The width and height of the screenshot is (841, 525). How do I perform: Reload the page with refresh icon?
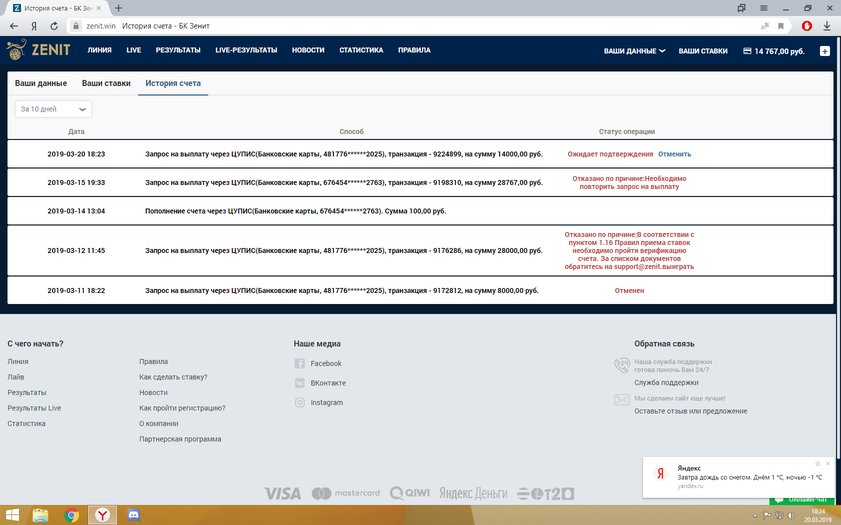click(x=54, y=26)
